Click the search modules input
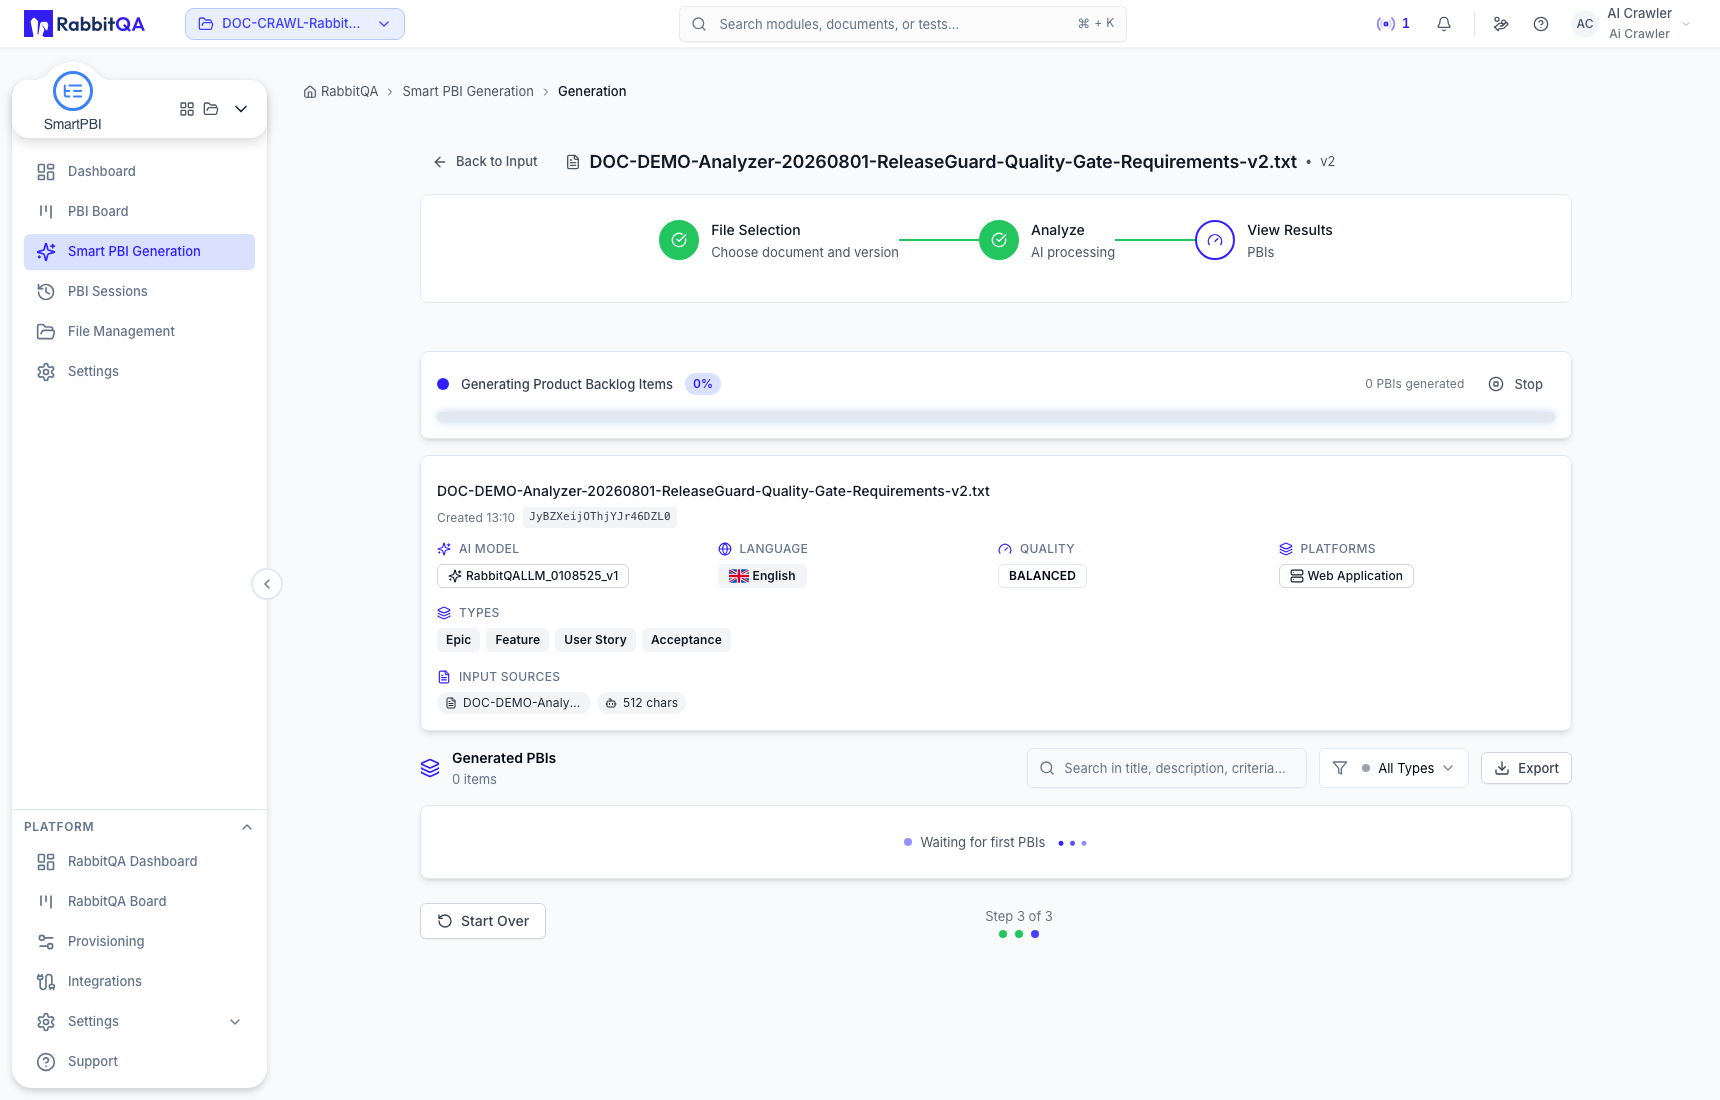The image size is (1720, 1100). click(902, 24)
